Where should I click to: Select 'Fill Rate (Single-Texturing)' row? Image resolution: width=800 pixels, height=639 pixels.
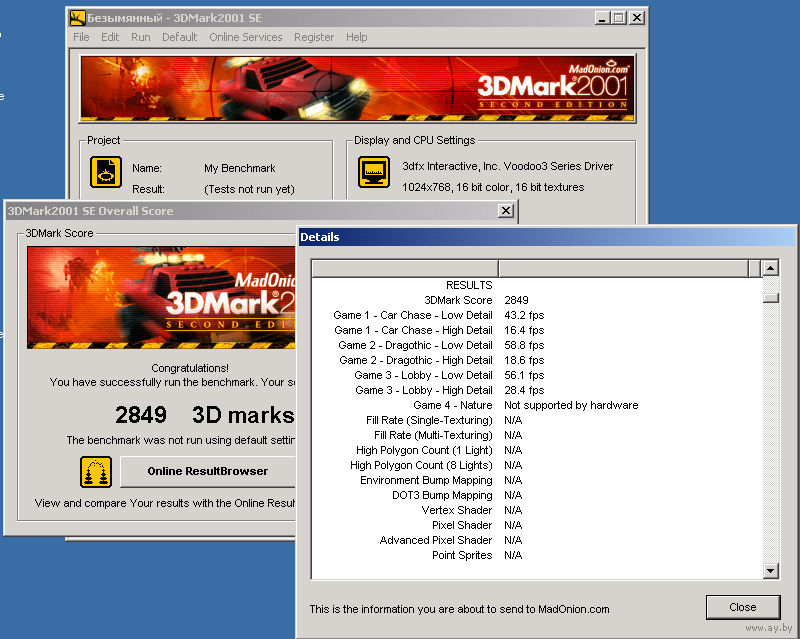[x=537, y=420]
